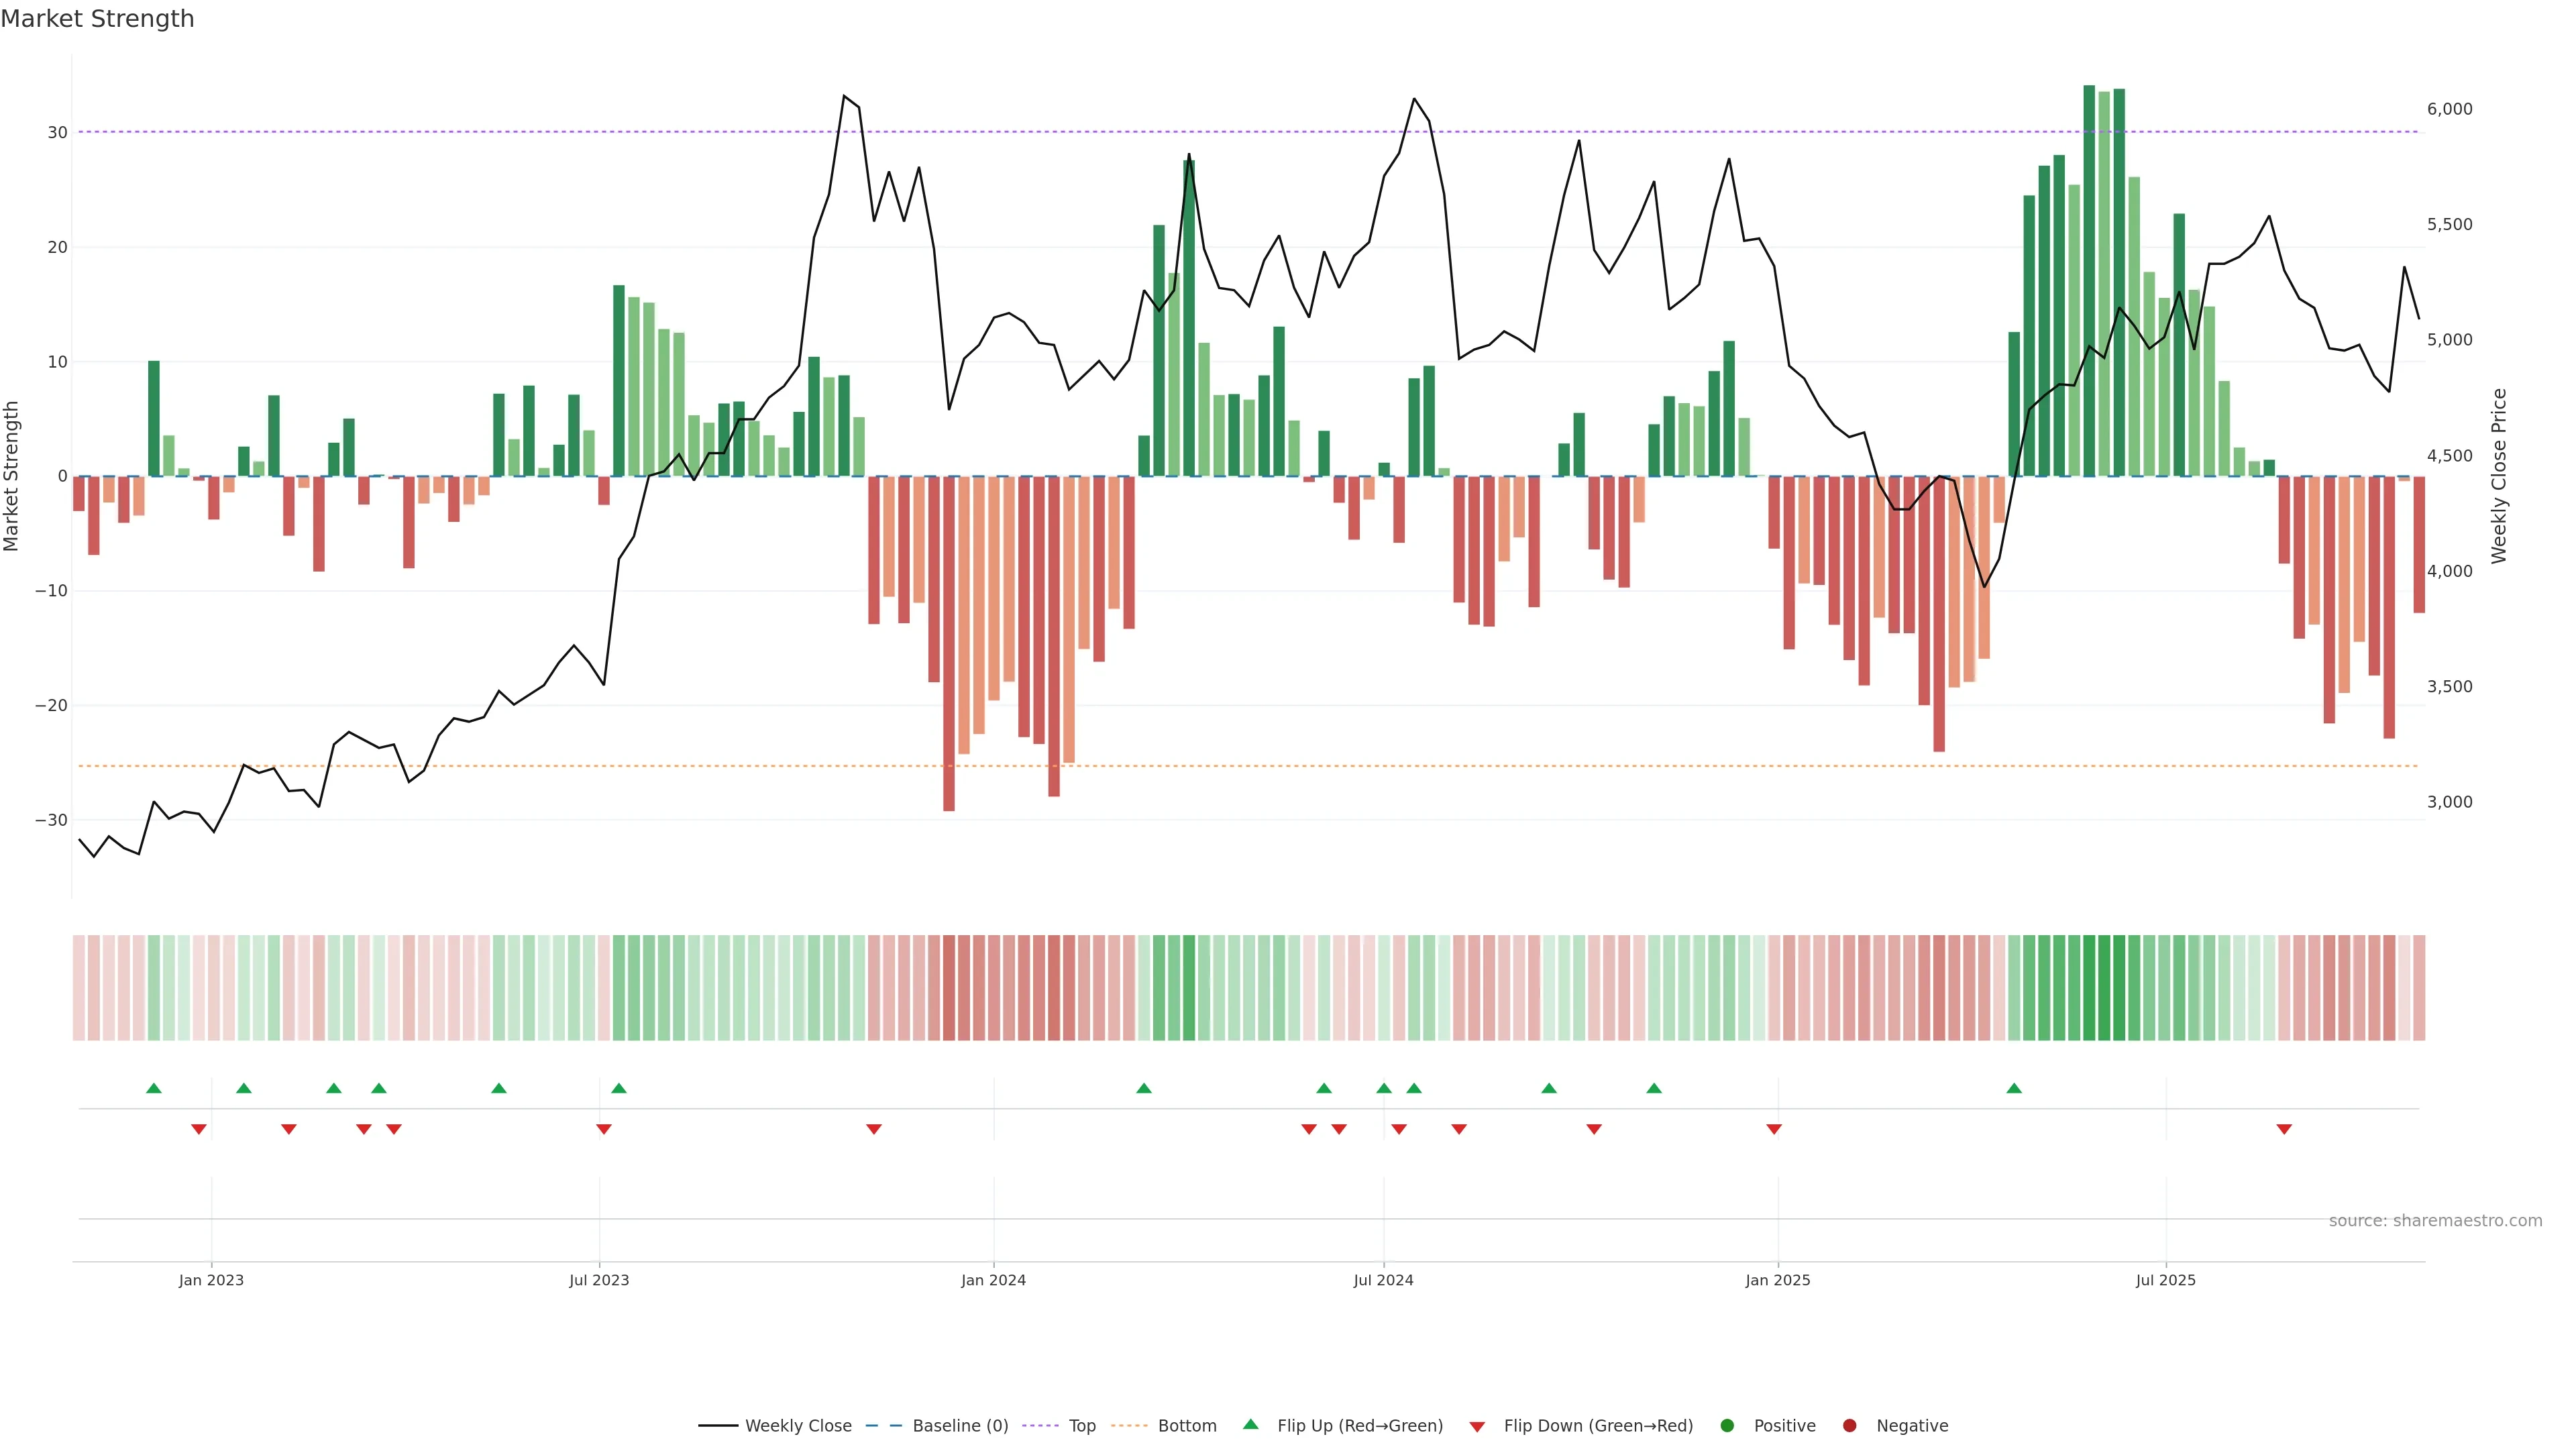Click the first green flip-up triangle marker

click(153, 1088)
